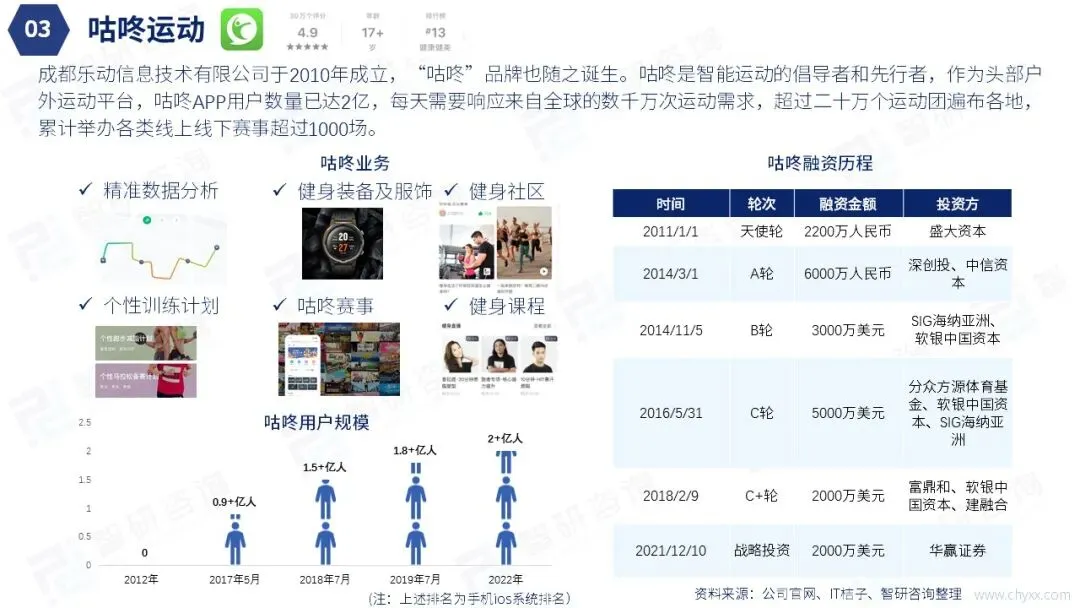Click the C轮 round cell
Screen dimensions: 1080x608
pos(762,413)
